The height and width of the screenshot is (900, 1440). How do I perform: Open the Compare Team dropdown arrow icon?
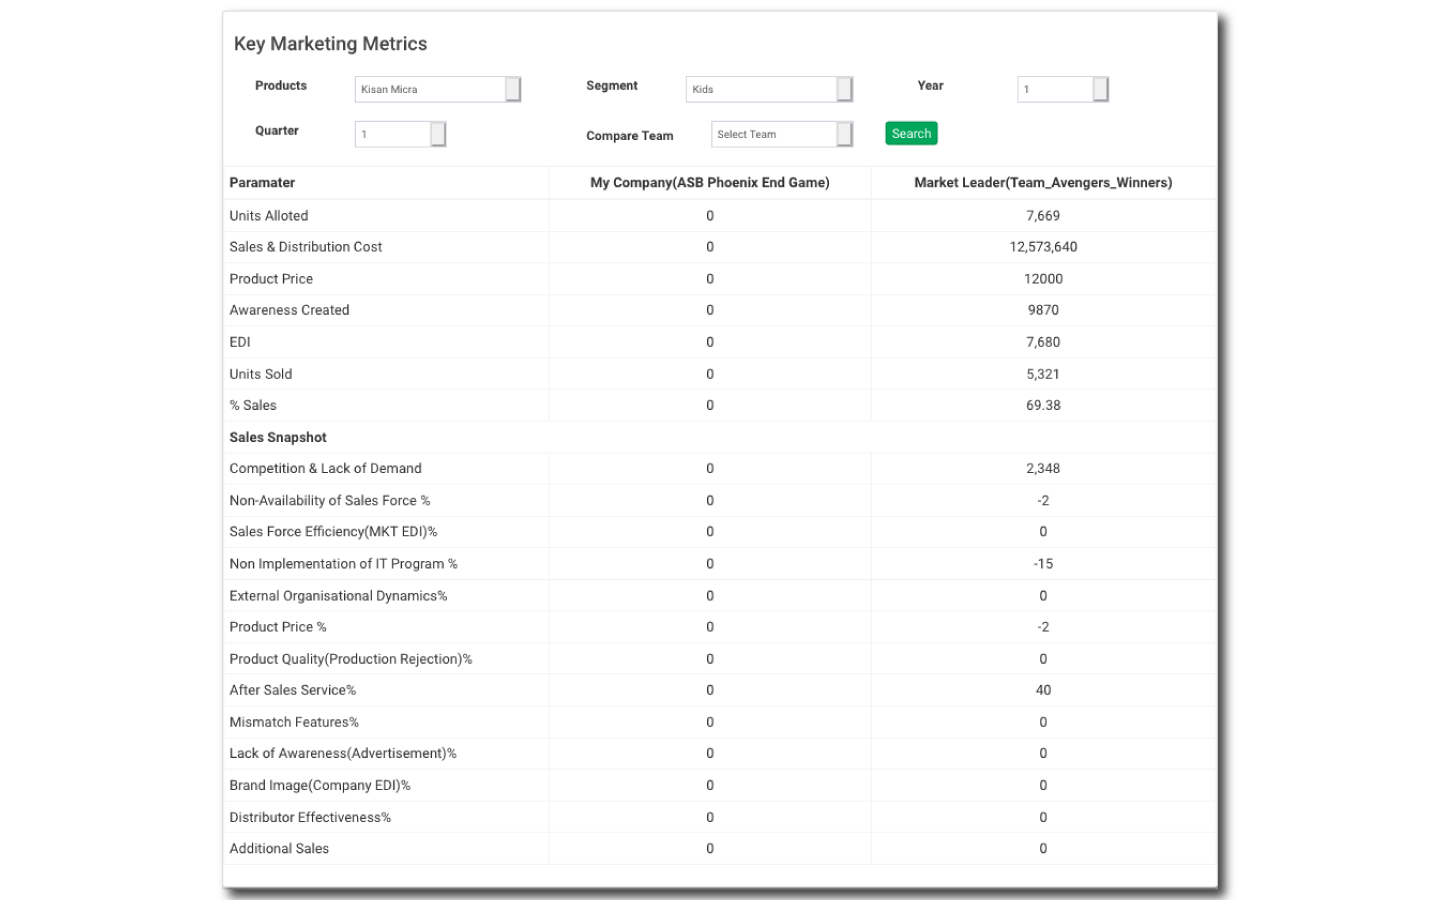[x=845, y=133]
